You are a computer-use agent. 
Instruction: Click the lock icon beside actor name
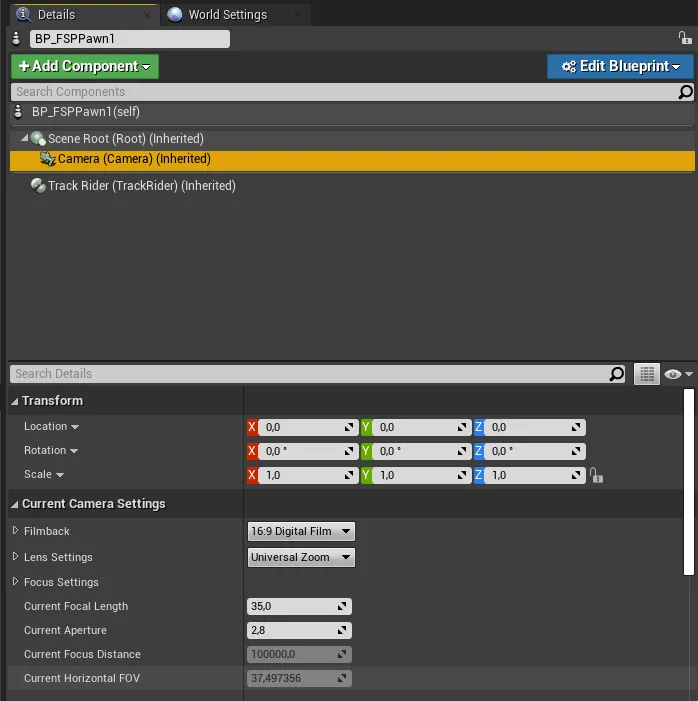(x=685, y=38)
